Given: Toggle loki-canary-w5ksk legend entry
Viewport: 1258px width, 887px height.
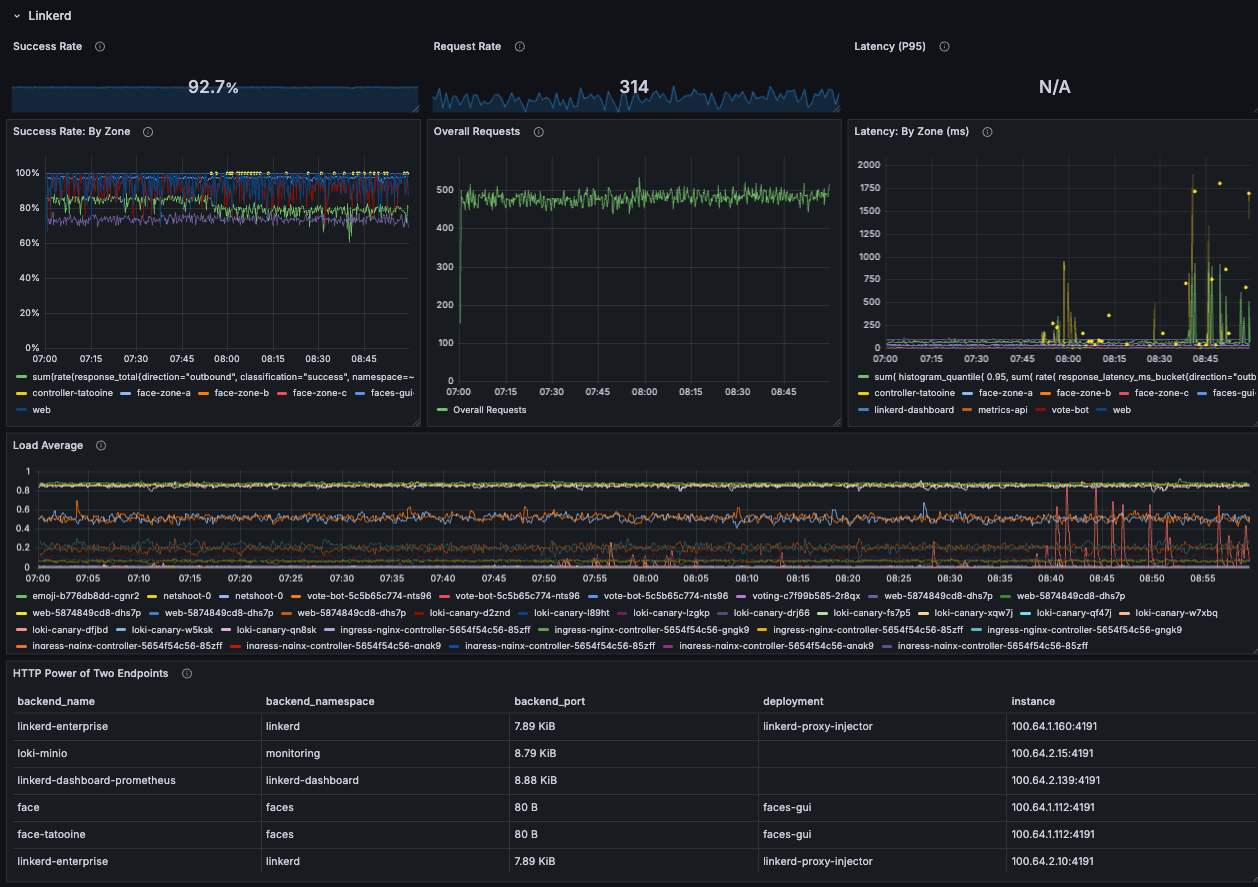Looking at the screenshot, I should pos(173,630).
